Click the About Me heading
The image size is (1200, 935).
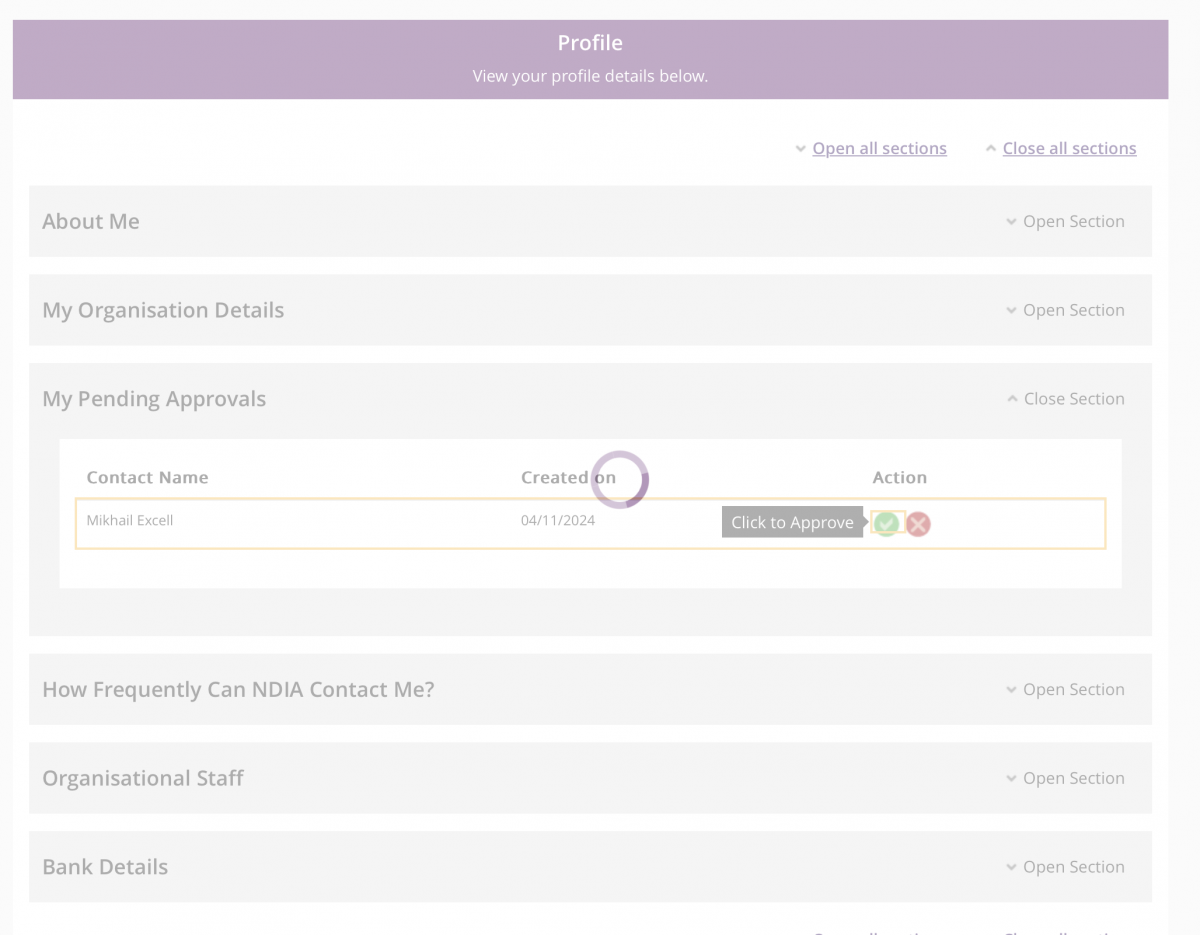(x=91, y=221)
